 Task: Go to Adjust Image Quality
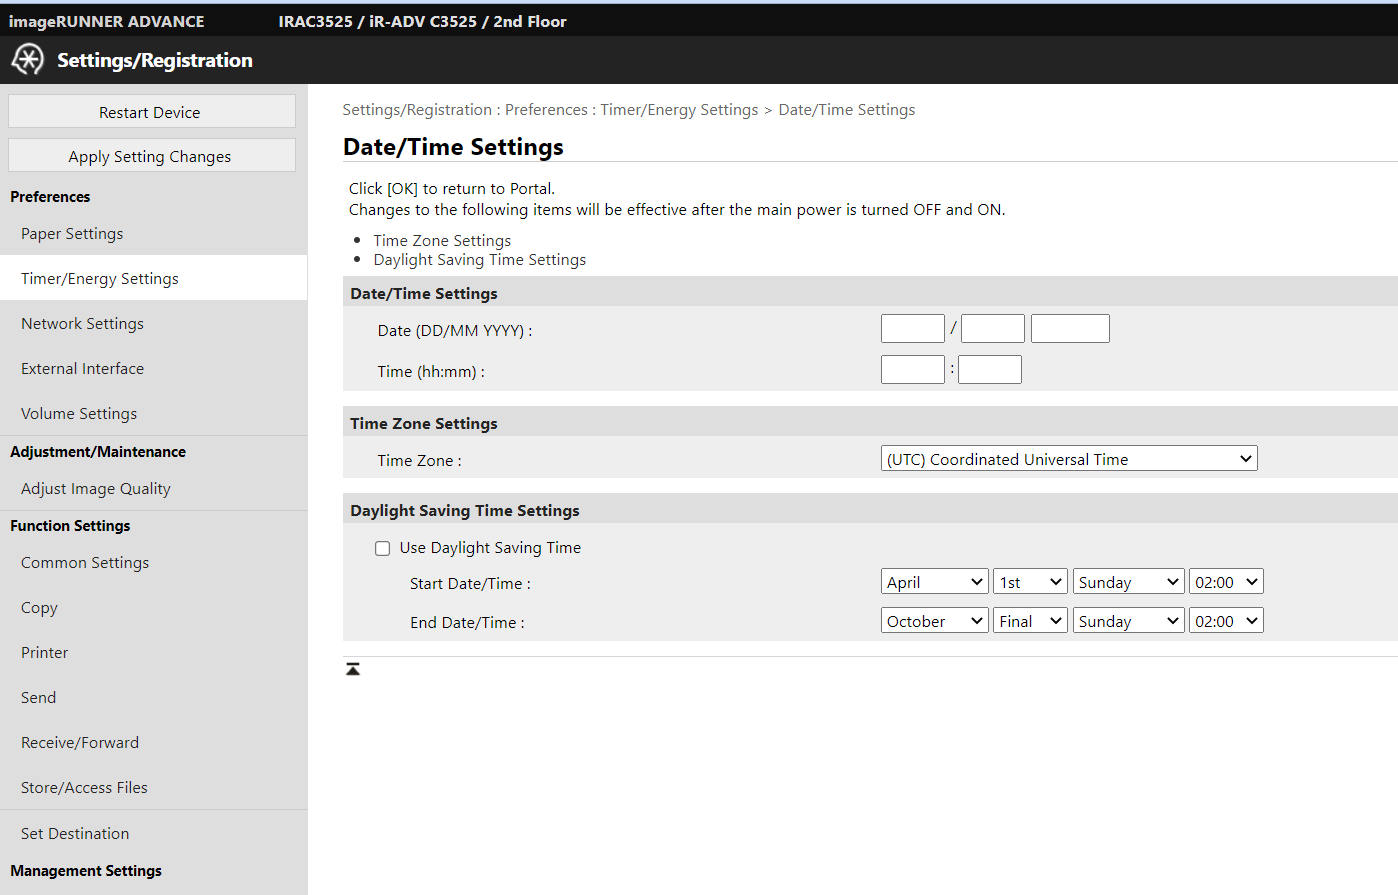[96, 489]
